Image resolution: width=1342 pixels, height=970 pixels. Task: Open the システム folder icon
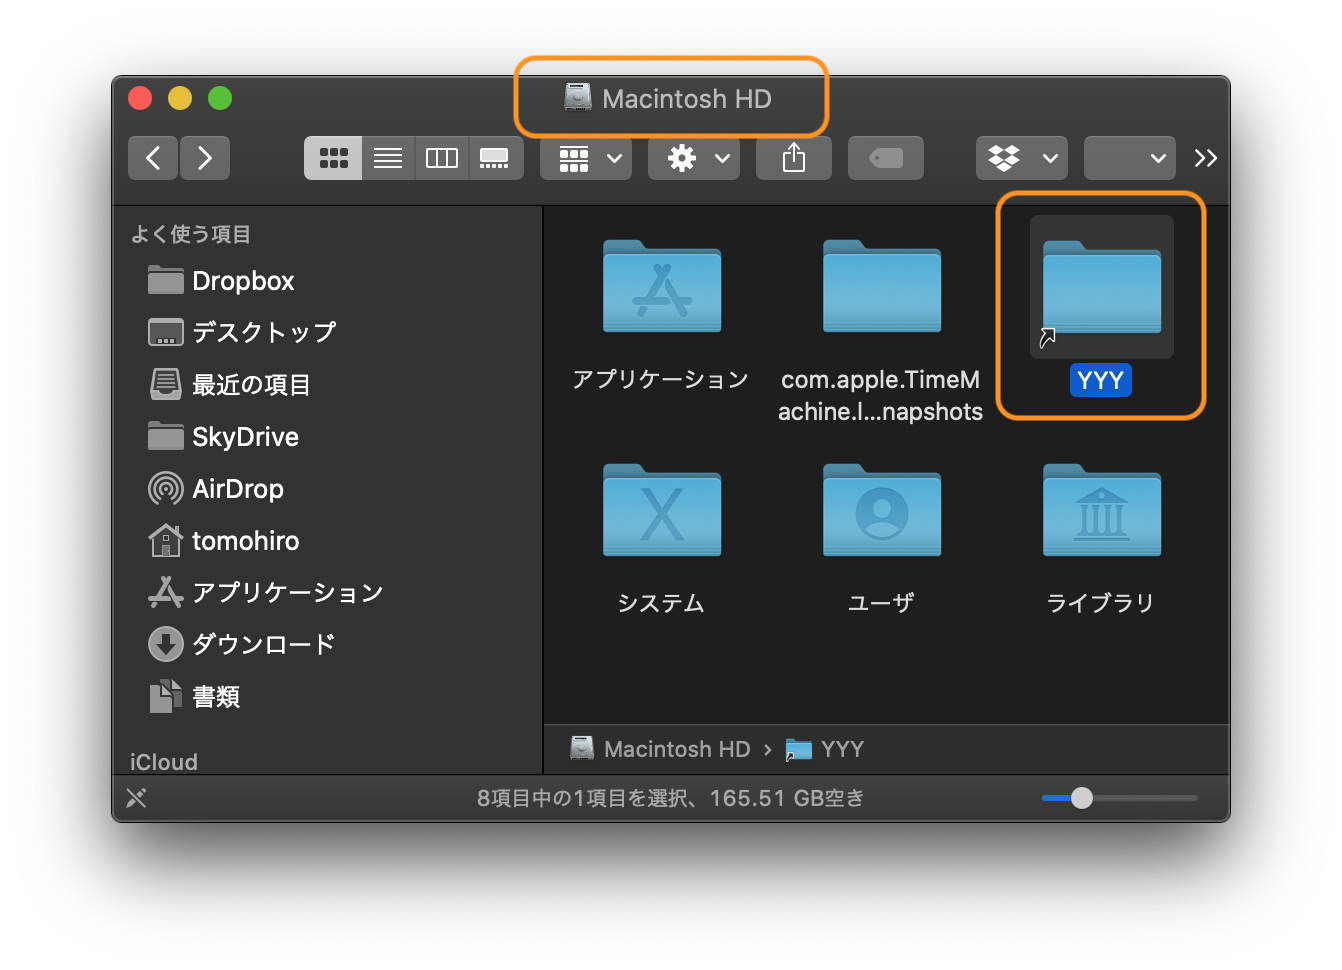click(660, 511)
